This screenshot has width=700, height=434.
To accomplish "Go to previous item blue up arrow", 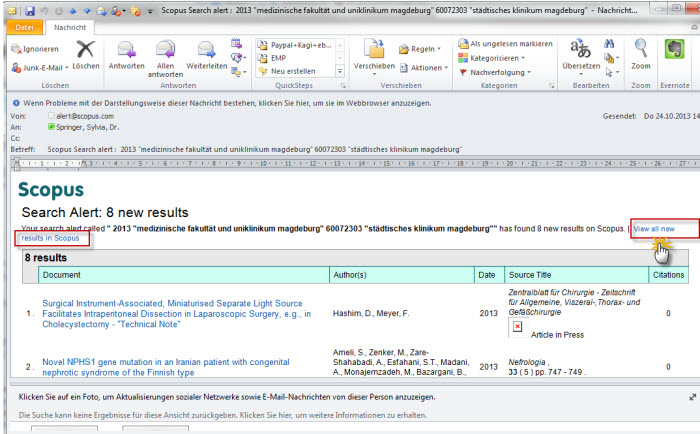I will (x=72, y=11).
